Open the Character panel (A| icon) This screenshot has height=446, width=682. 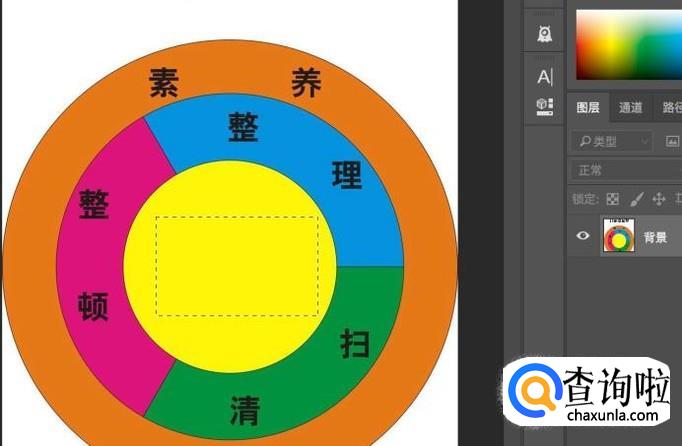tap(545, 77)
